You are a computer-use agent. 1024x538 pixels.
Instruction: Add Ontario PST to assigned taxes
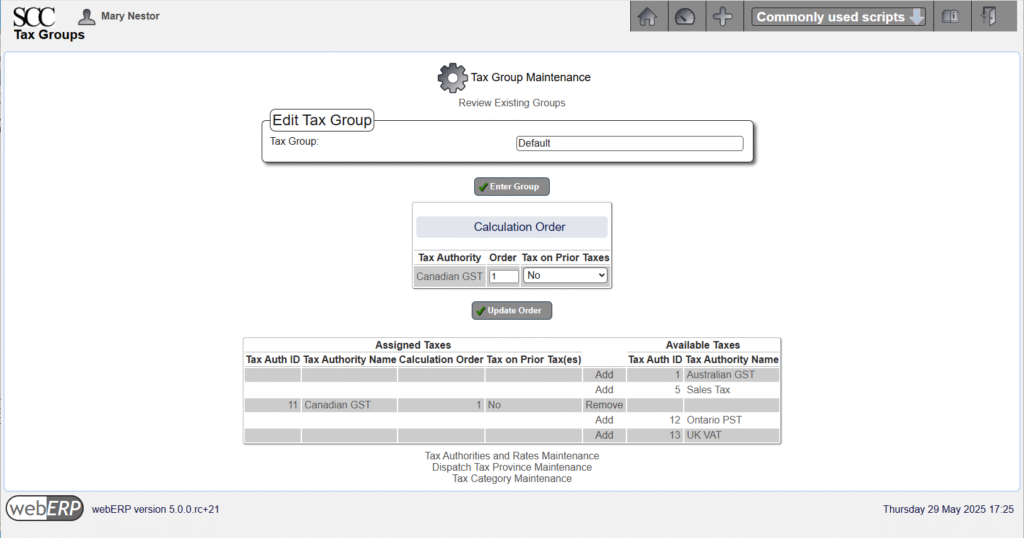tap(604, 420)
